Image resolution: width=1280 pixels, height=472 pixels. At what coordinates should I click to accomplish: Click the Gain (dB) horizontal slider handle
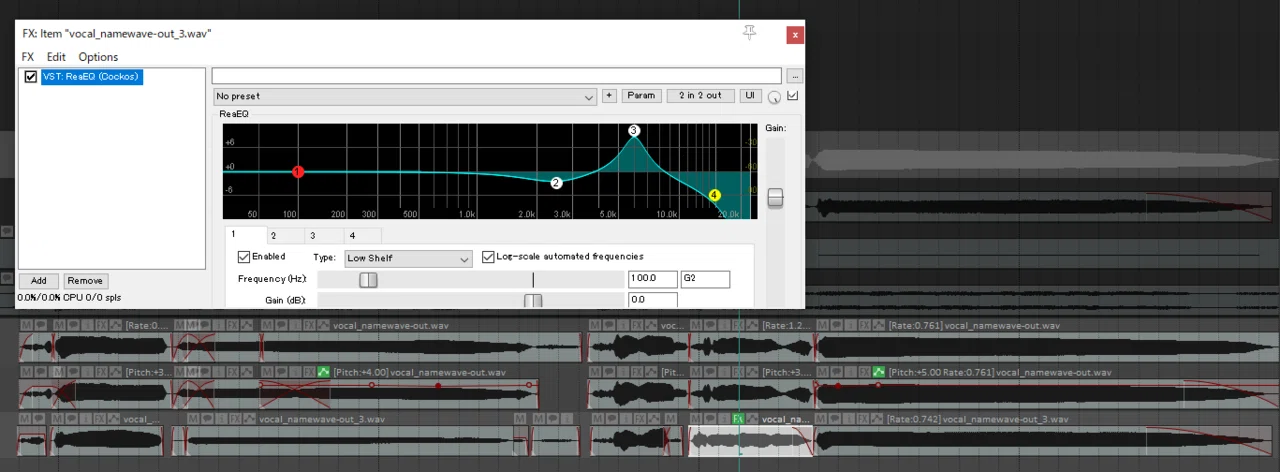[x=533, y=300]
